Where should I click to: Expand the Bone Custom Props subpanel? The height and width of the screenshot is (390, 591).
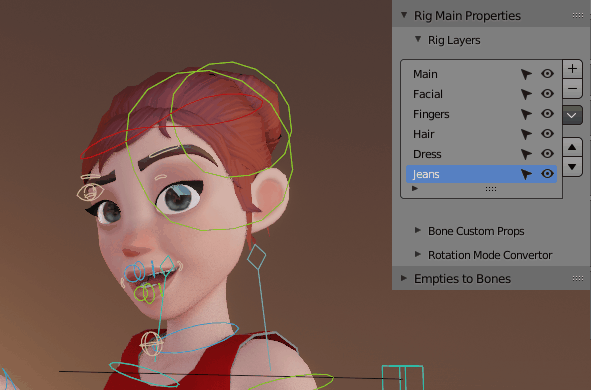click(418, 230)
